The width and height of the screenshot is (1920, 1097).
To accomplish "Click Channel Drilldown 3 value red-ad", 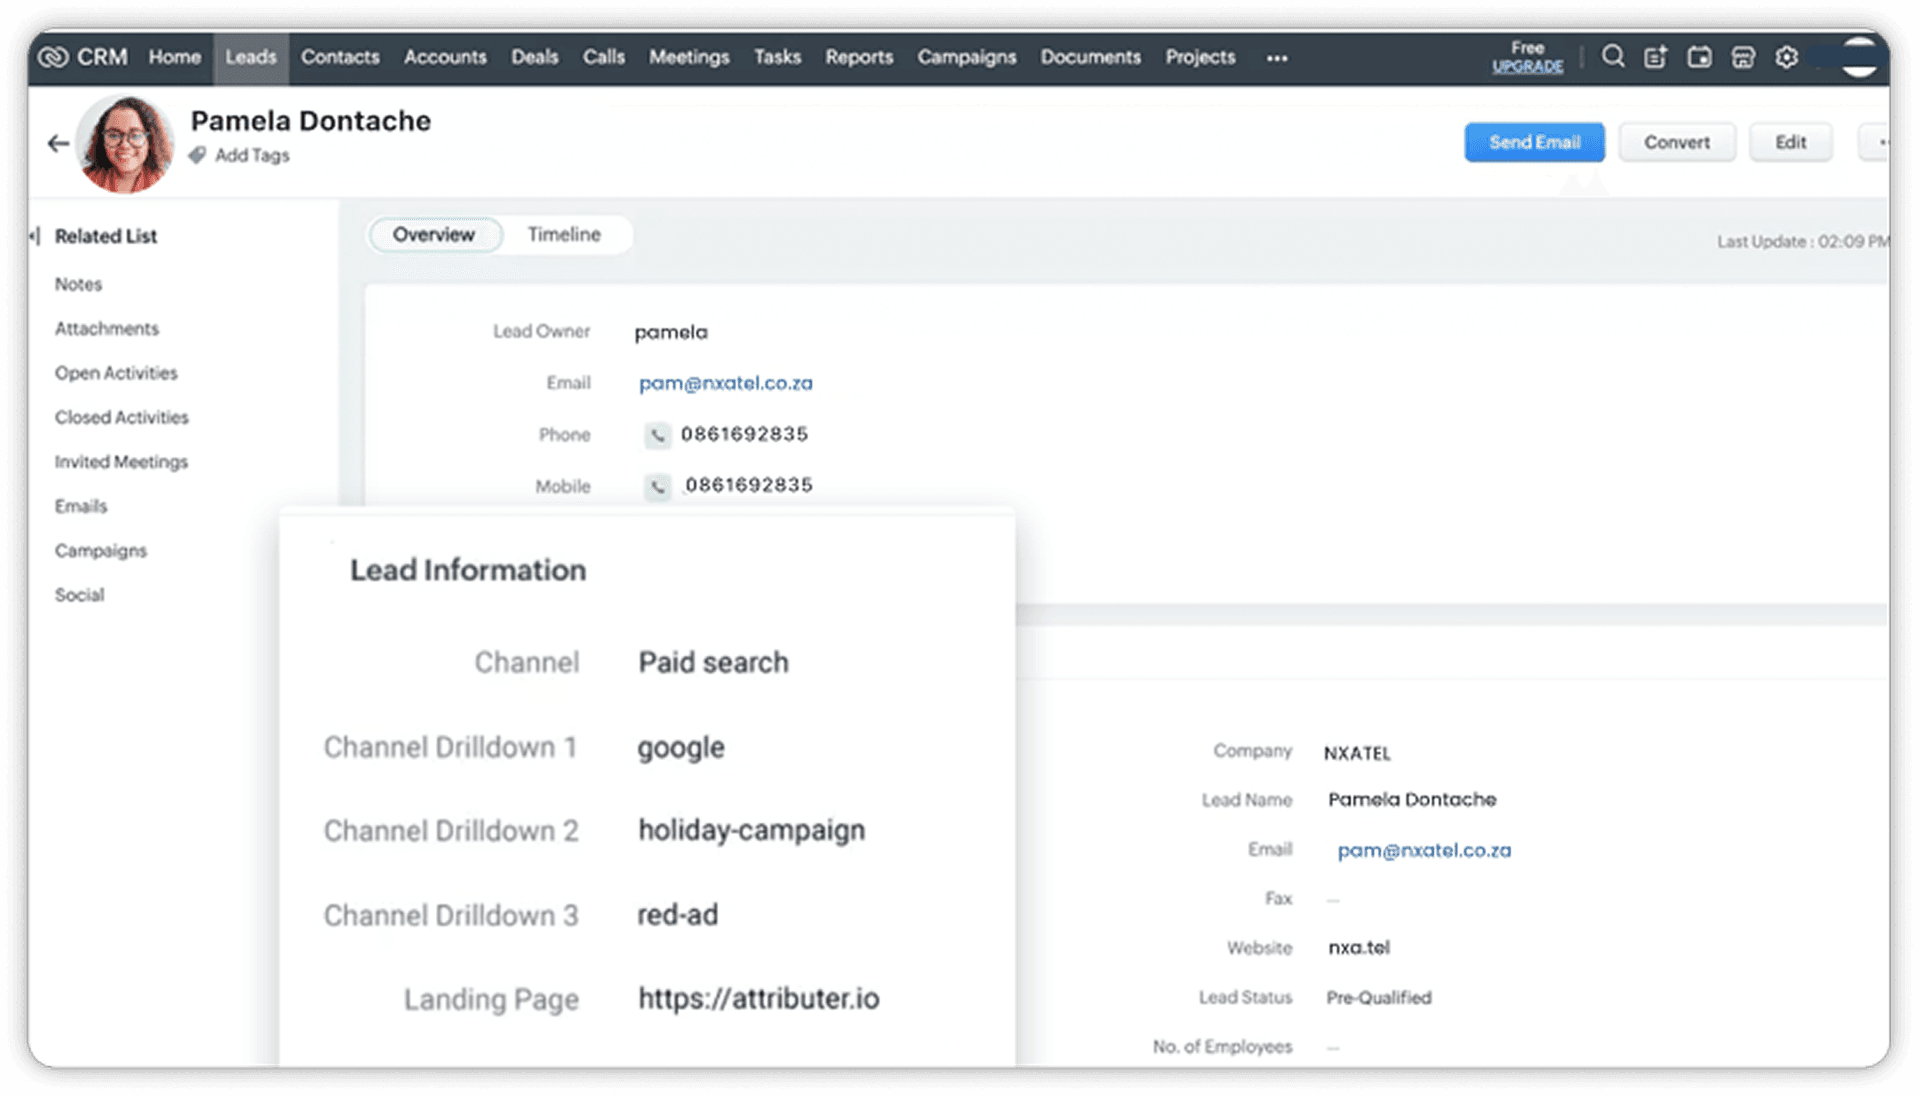I will [678, 915].
